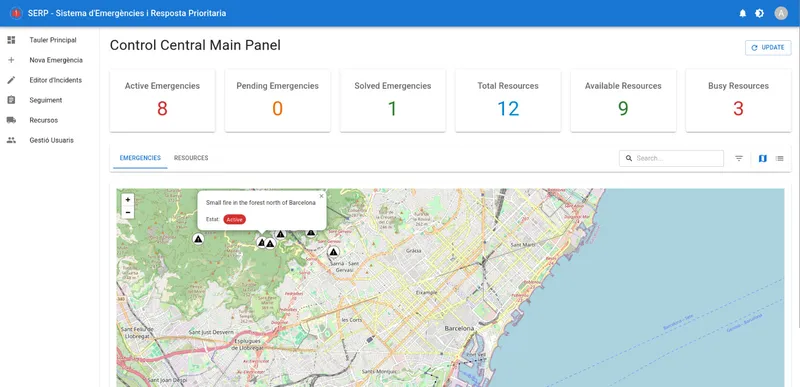The image size is (800, 387).
Task: Switch to the RESOURCES tab
Action: pos(191,158)
